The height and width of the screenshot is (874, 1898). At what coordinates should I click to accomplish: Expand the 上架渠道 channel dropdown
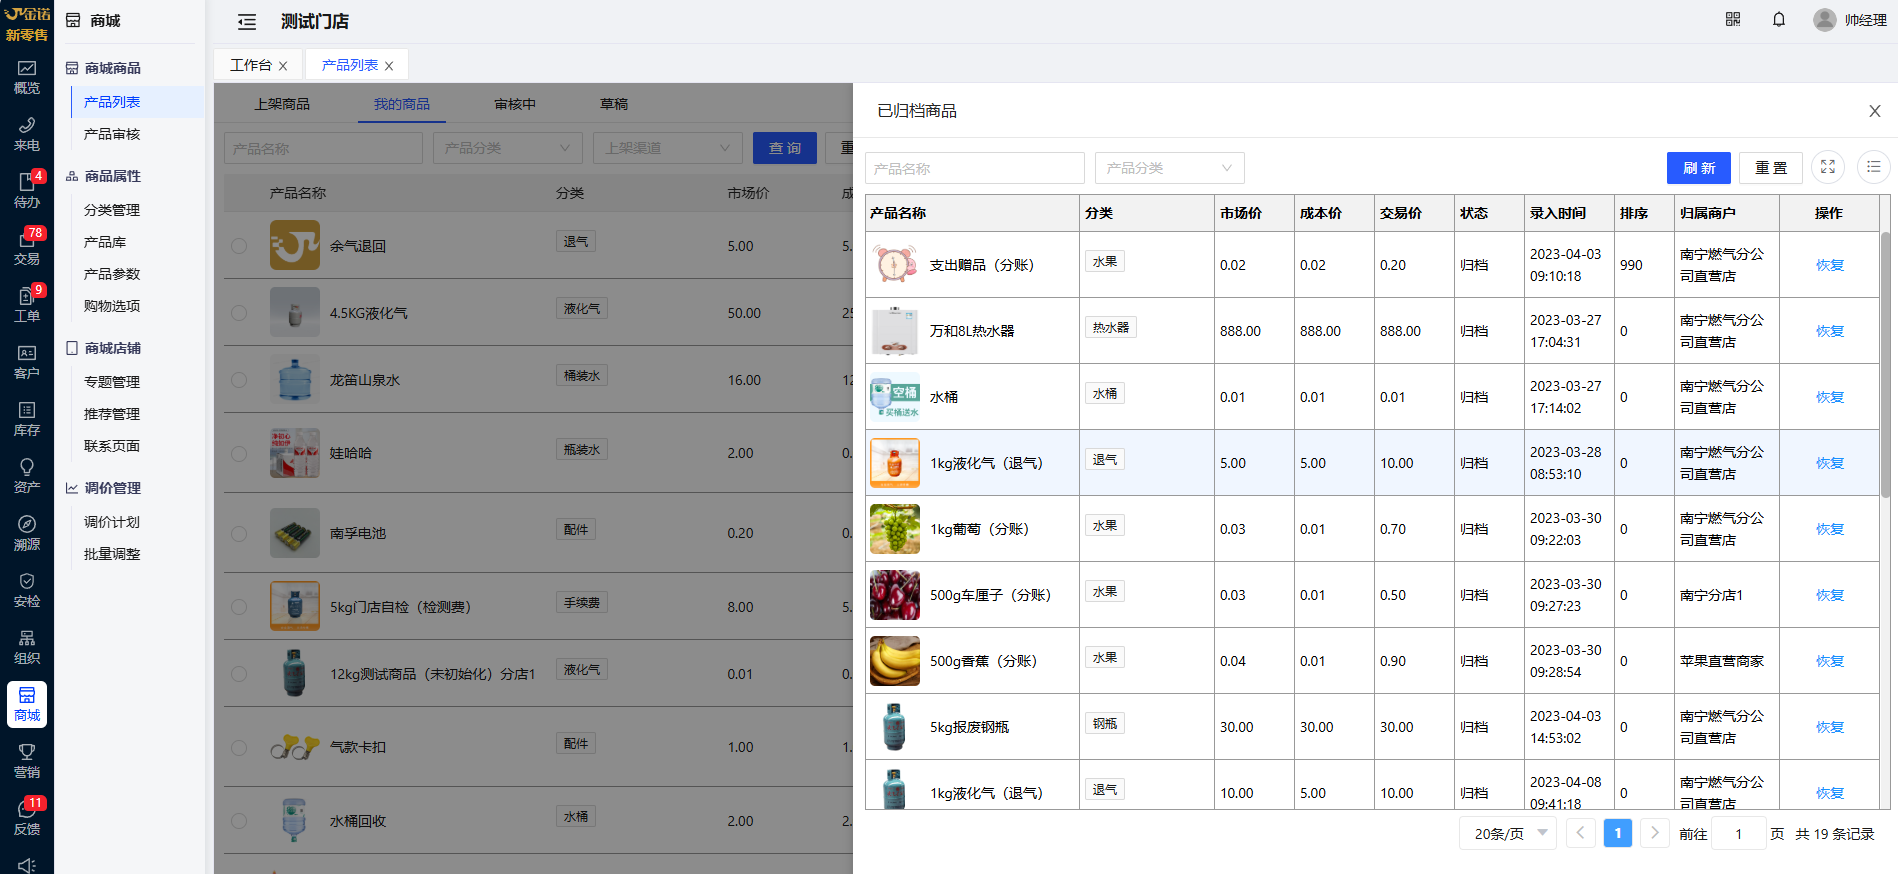point(667,148)
